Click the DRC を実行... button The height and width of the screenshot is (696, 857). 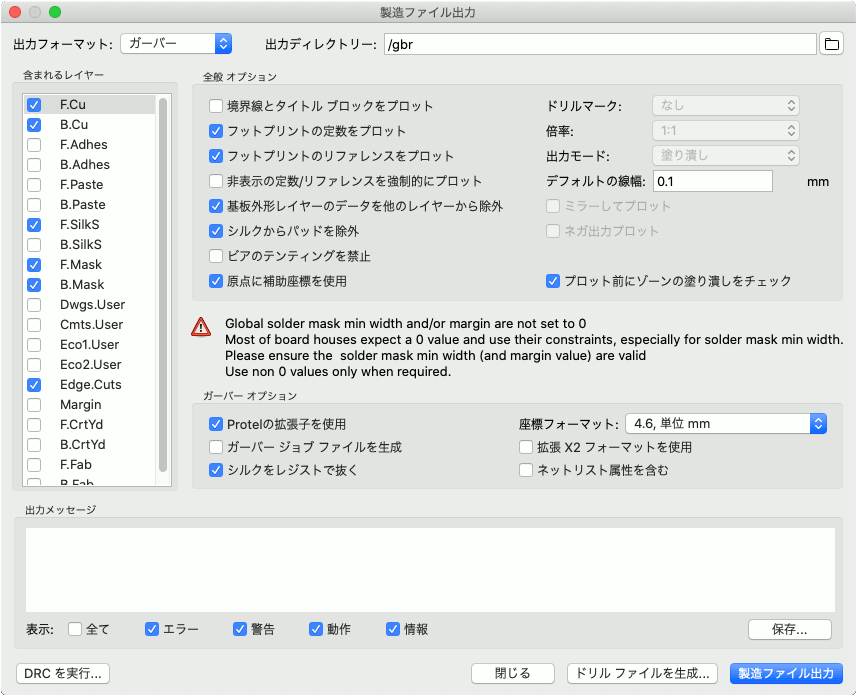tap(63, 674)
